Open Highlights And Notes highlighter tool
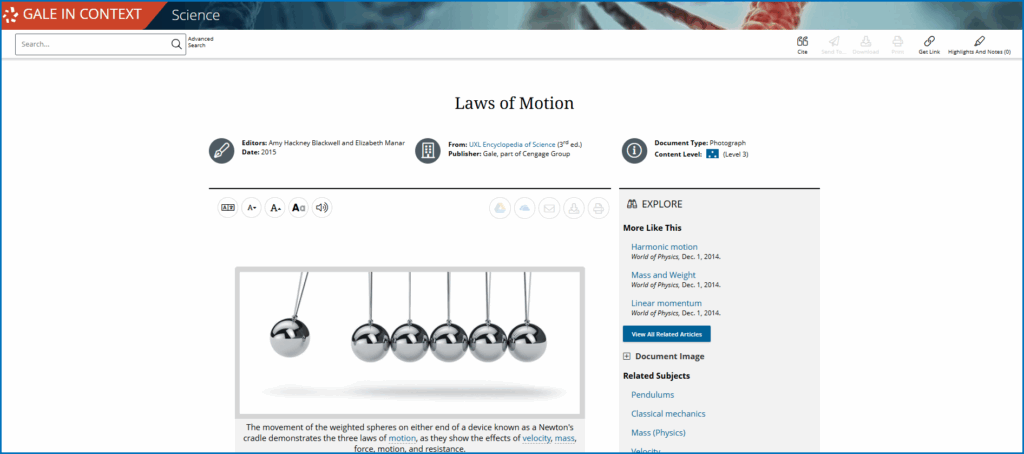Viewport: 1024px width, 454px height. click(978, 41)
